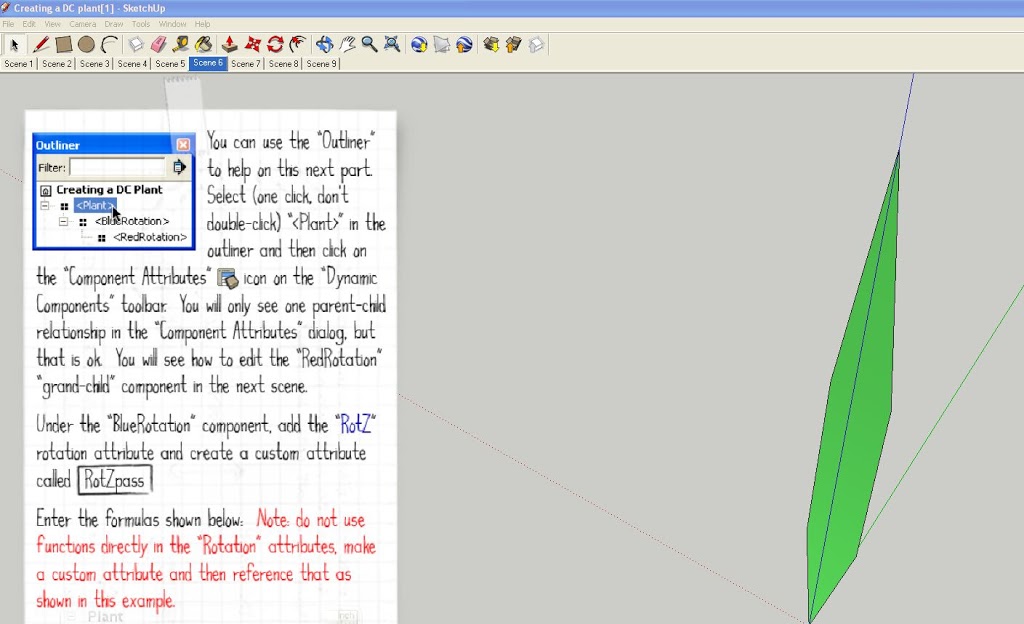Choose the Rectangle drawing tool
The image size is (1024, 624).
click(x=63, y=44)
